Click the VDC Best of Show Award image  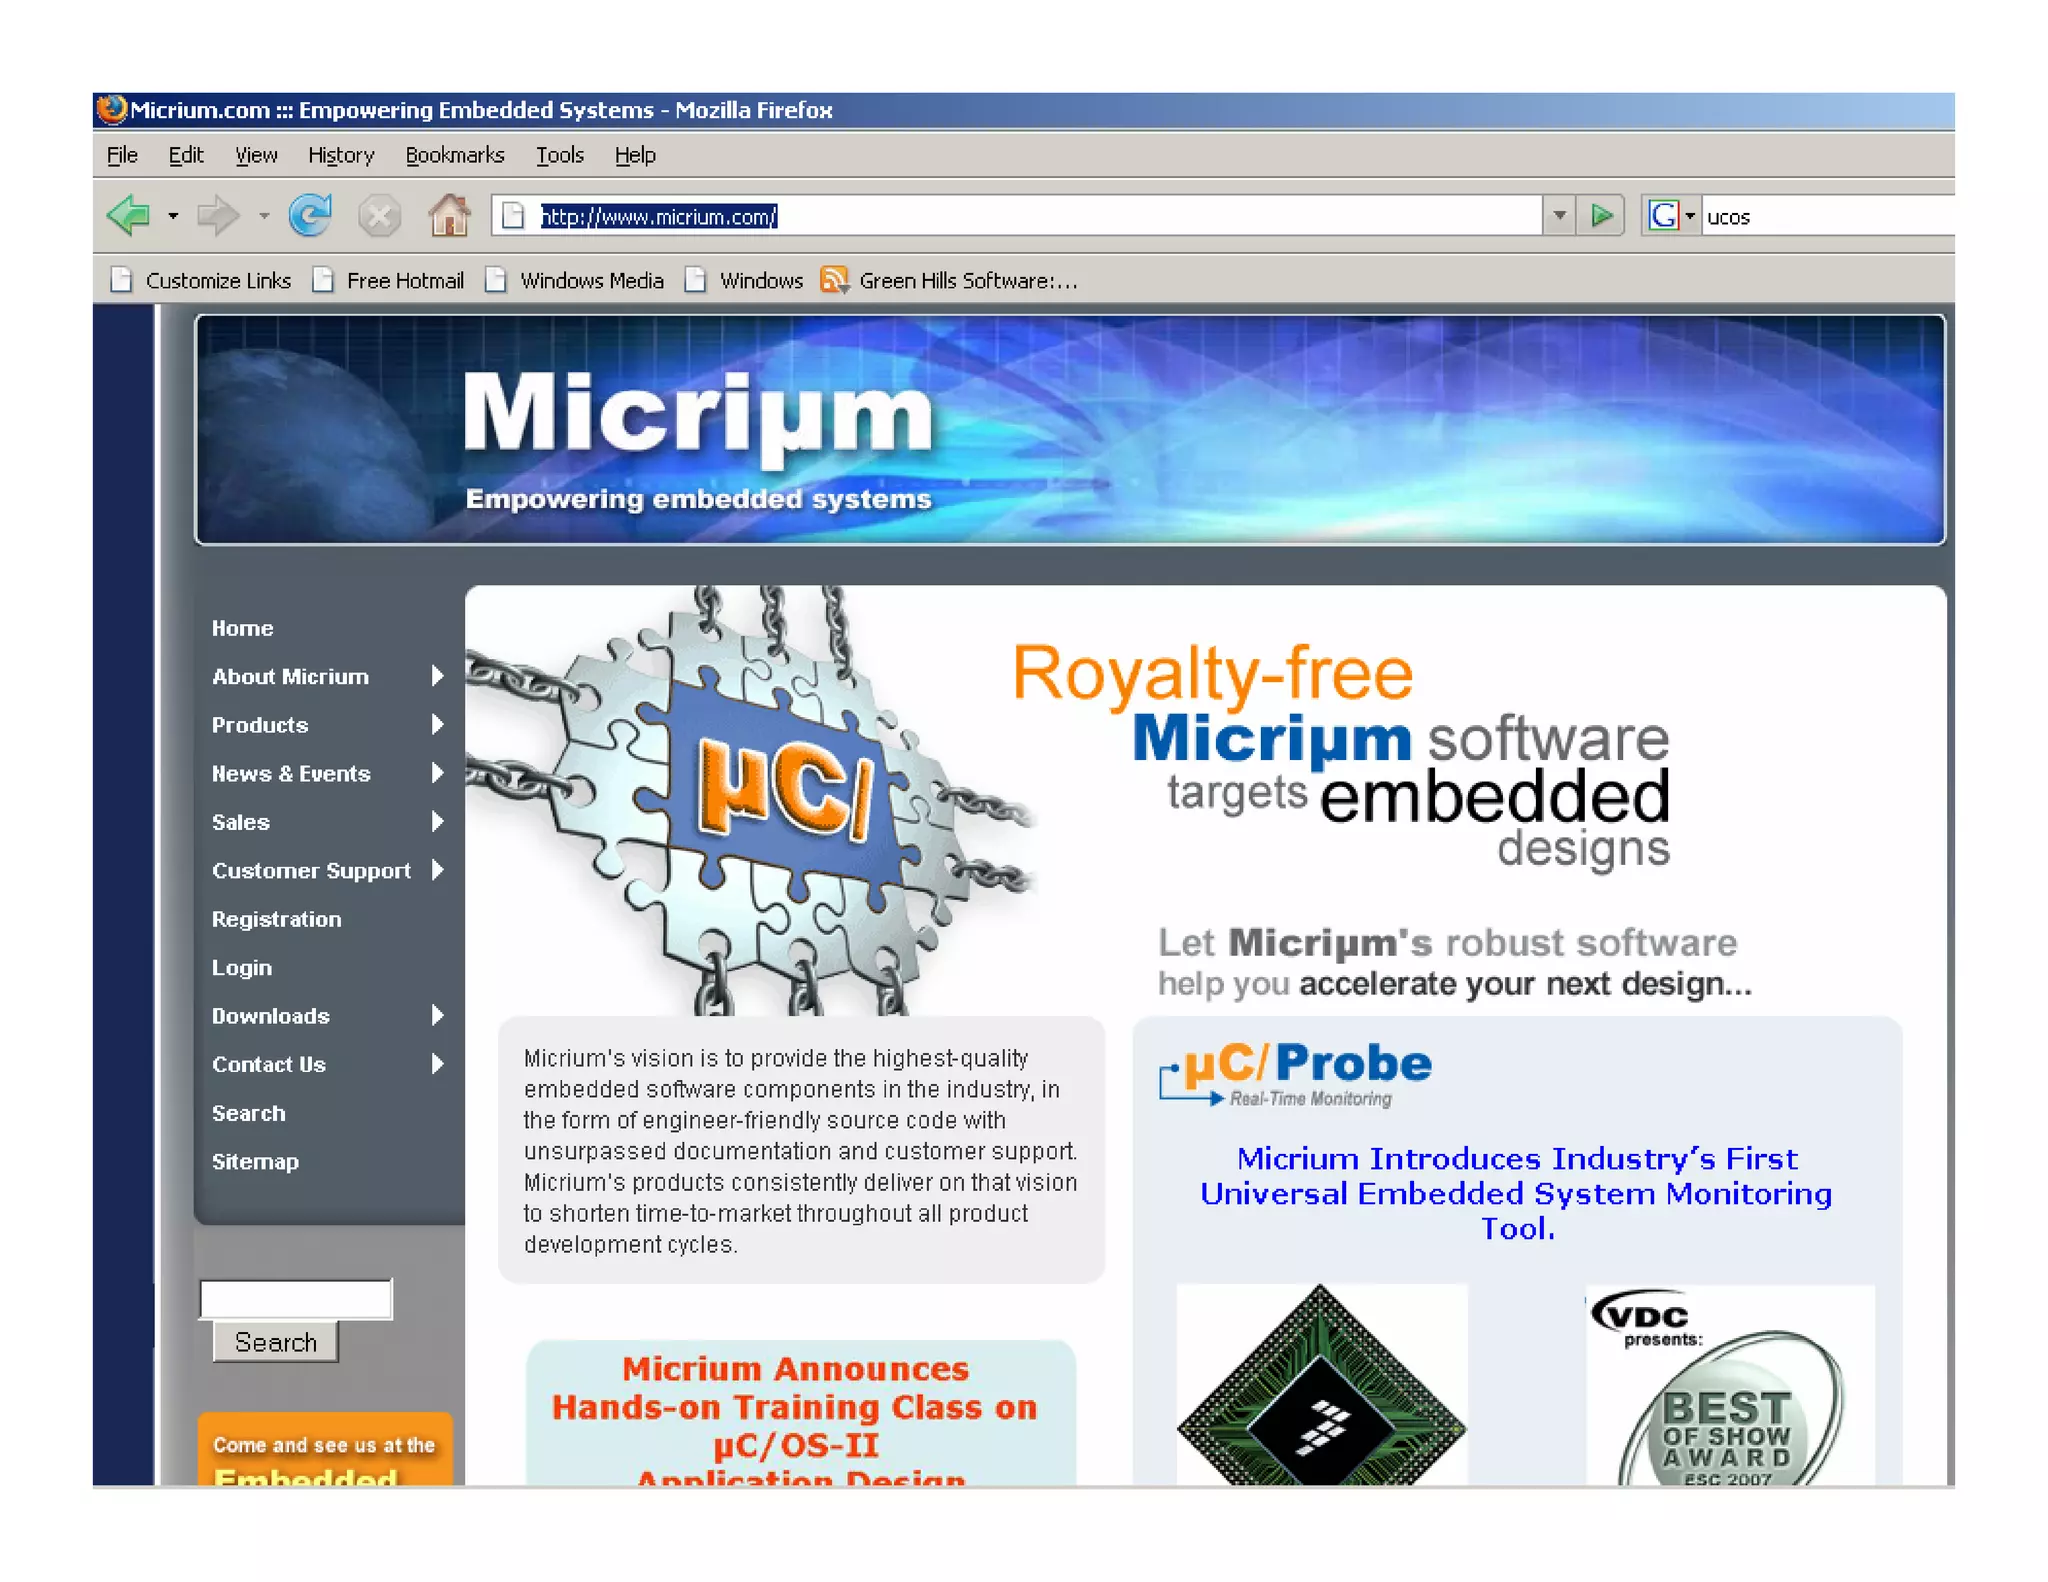(x=1729, y=1387)
